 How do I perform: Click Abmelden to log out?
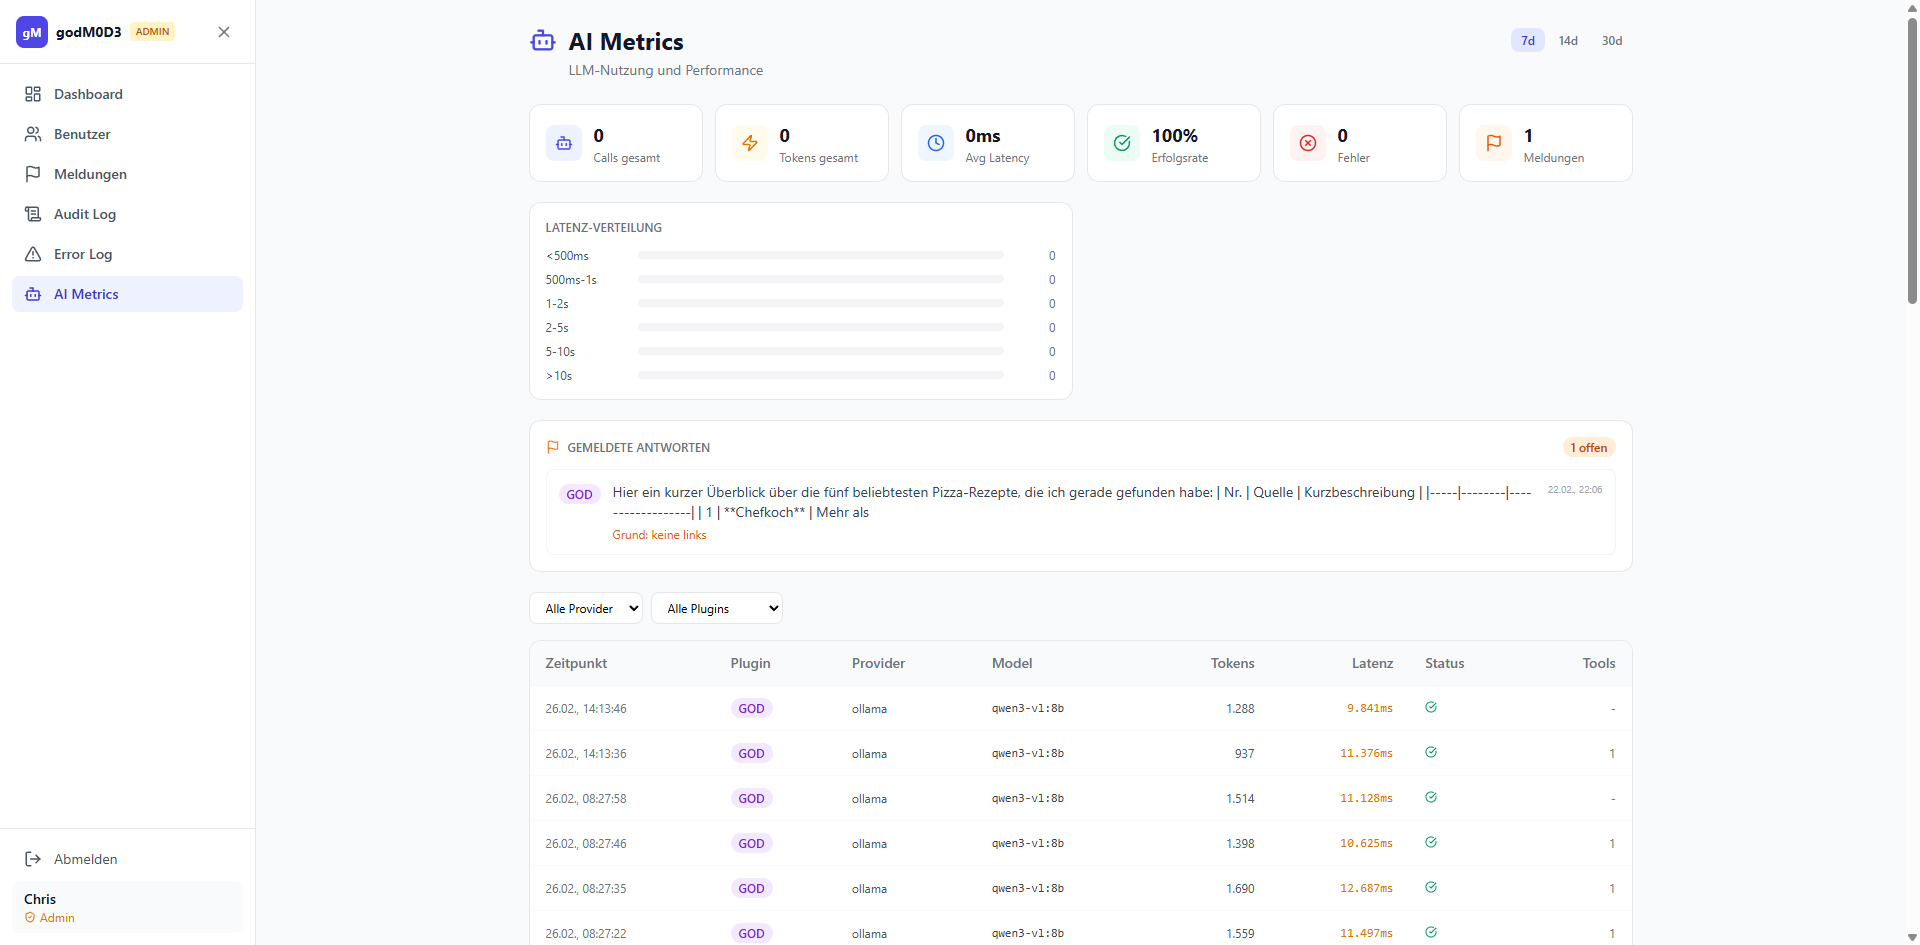click(x=85, y=859)
